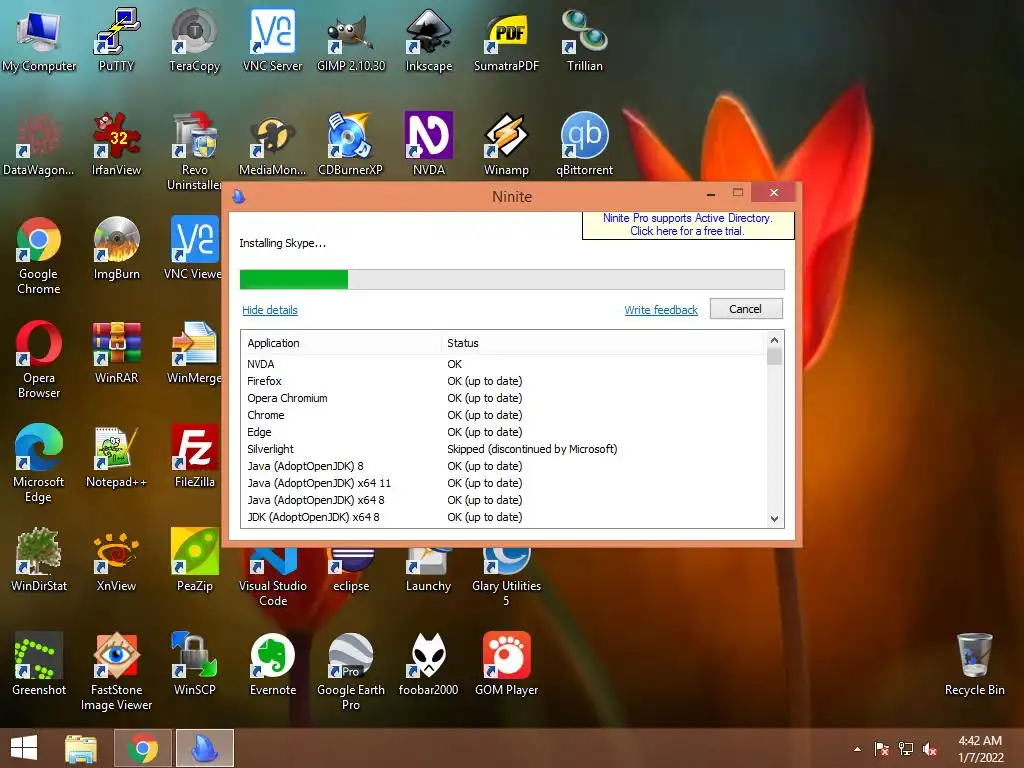Image resolution: width=1024 pixels, height=768 pixels.
Task: Open Revo Uninstaller desktop icon
Action: [x=194, y=151]
